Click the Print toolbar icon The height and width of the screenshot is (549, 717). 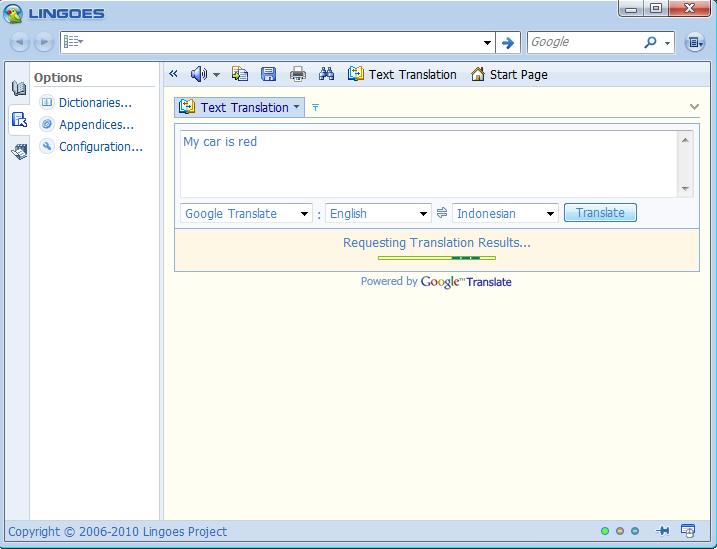[x=298, y=74]
